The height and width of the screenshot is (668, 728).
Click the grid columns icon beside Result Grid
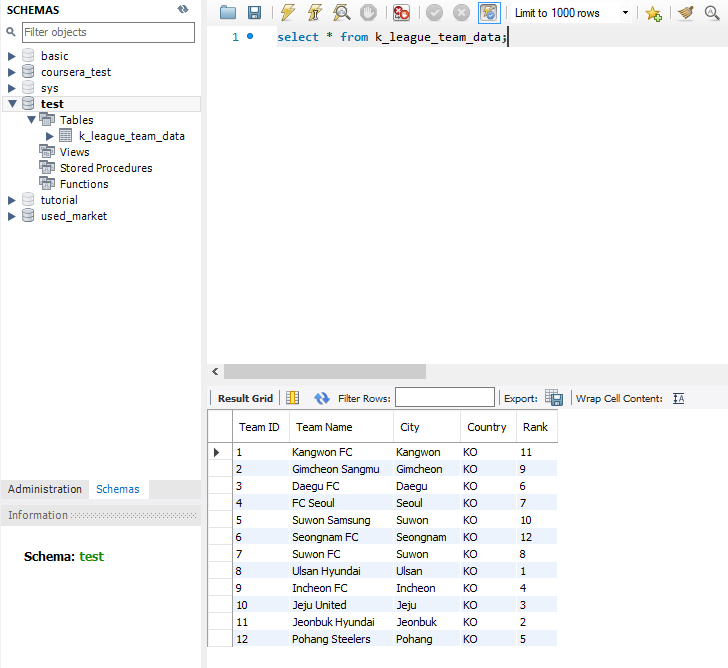292,398
